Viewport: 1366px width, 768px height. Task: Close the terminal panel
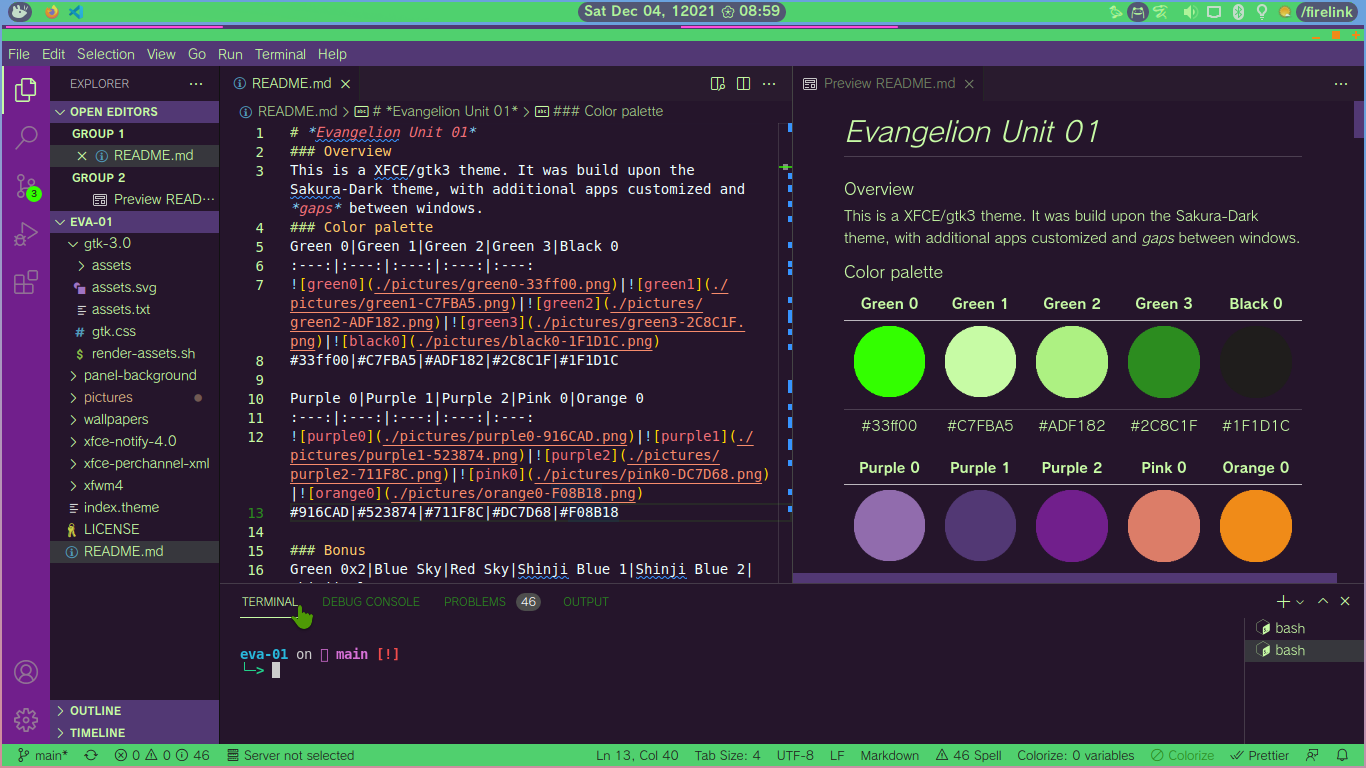click(x=1346, y=602)
